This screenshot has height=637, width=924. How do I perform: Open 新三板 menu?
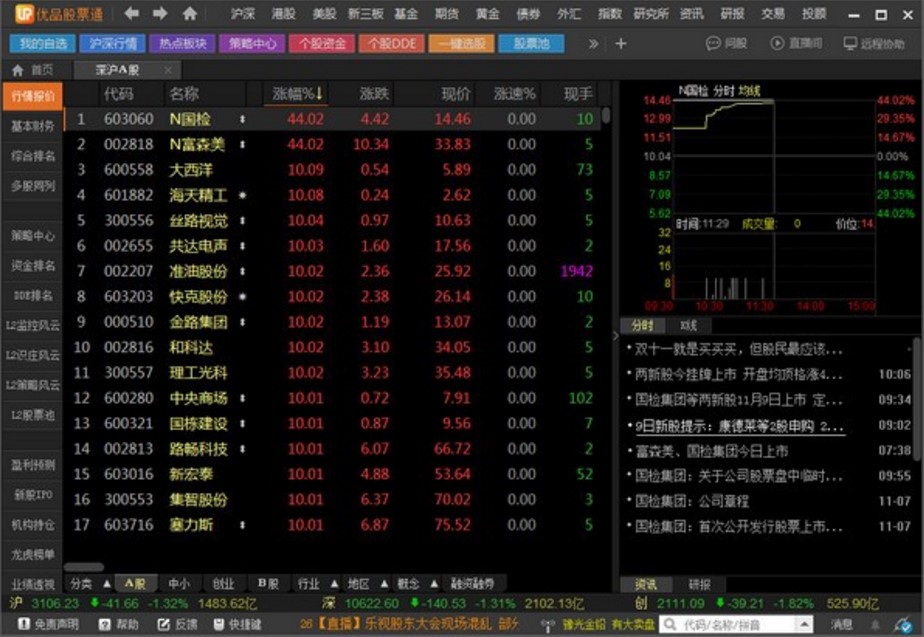pos(365,14)
